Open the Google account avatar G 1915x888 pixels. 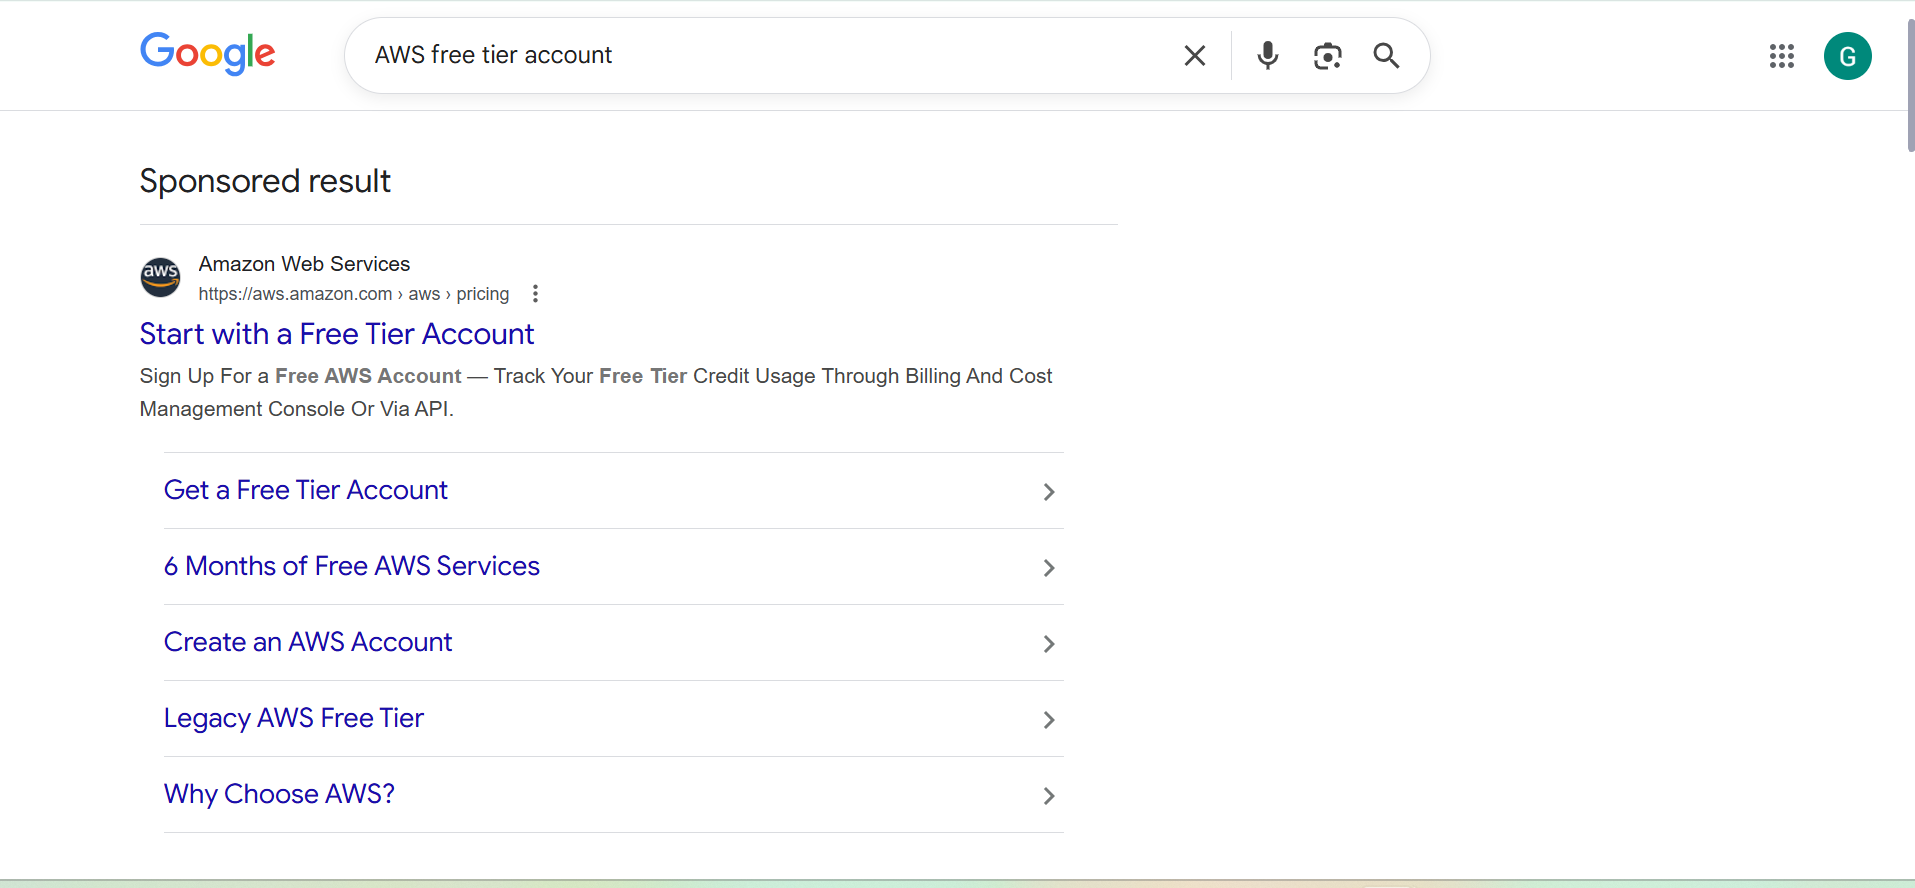(1848, 56)
